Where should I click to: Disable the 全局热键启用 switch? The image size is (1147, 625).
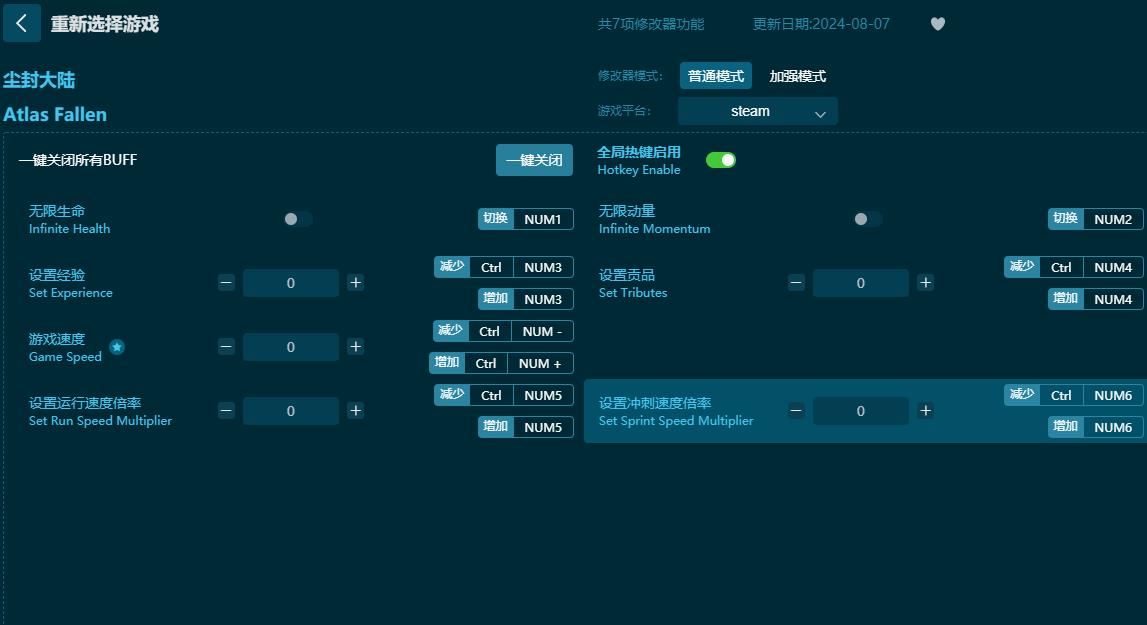(x=721, y=158)
